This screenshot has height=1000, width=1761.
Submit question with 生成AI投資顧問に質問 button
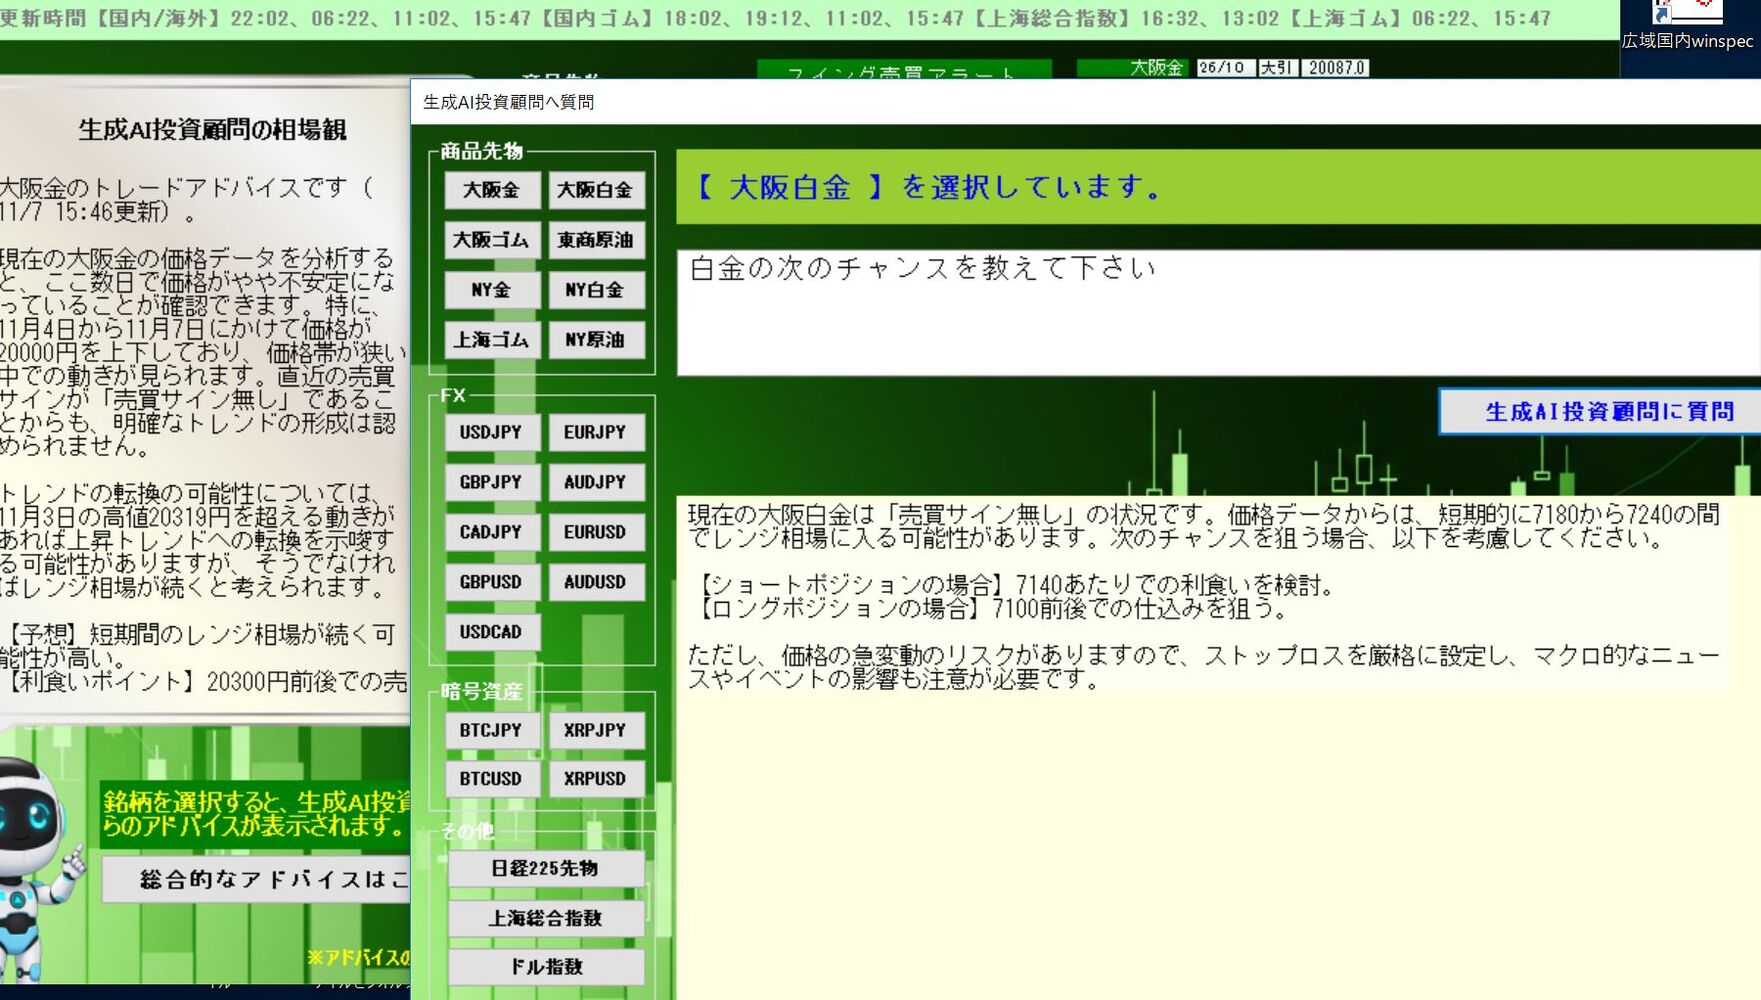(x=1601, y=411)
